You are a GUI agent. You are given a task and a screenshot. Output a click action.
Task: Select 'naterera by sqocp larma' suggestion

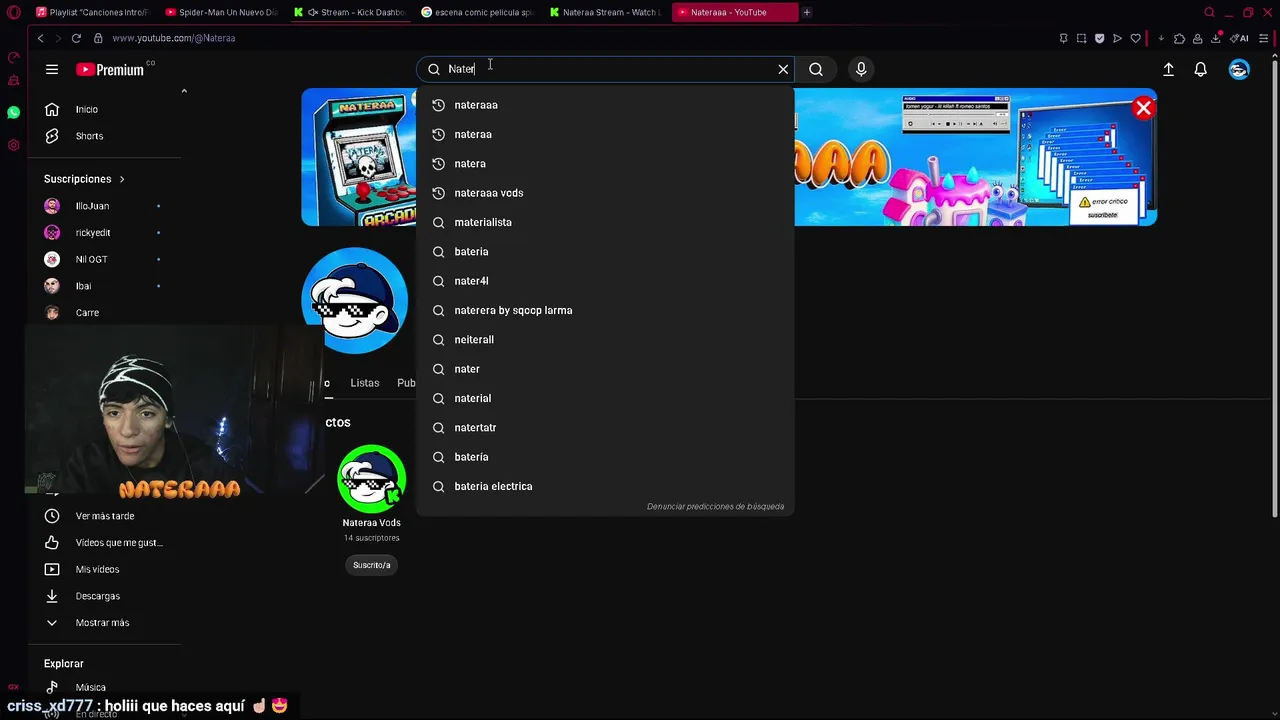(x=605, y=310)
